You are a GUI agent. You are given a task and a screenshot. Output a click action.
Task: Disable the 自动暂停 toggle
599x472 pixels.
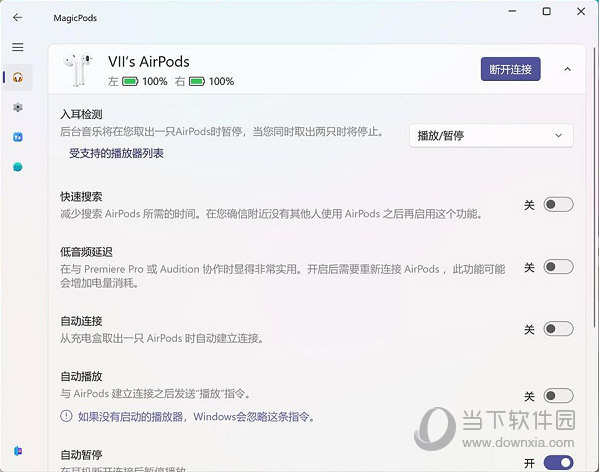coord(559,463)
